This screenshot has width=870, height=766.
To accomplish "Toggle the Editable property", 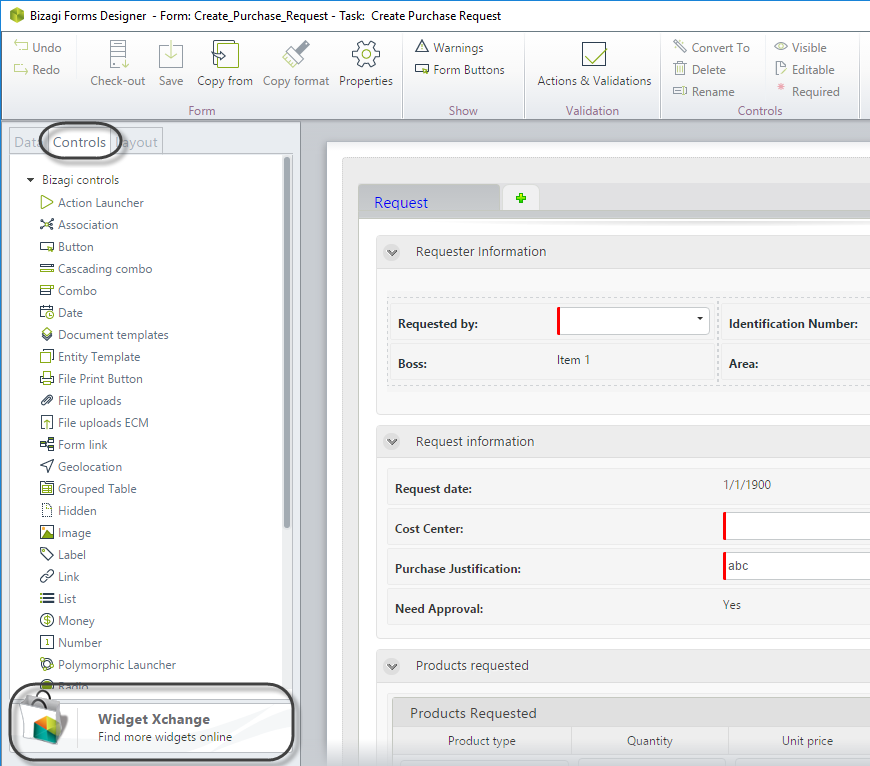I will click(805, 69).
